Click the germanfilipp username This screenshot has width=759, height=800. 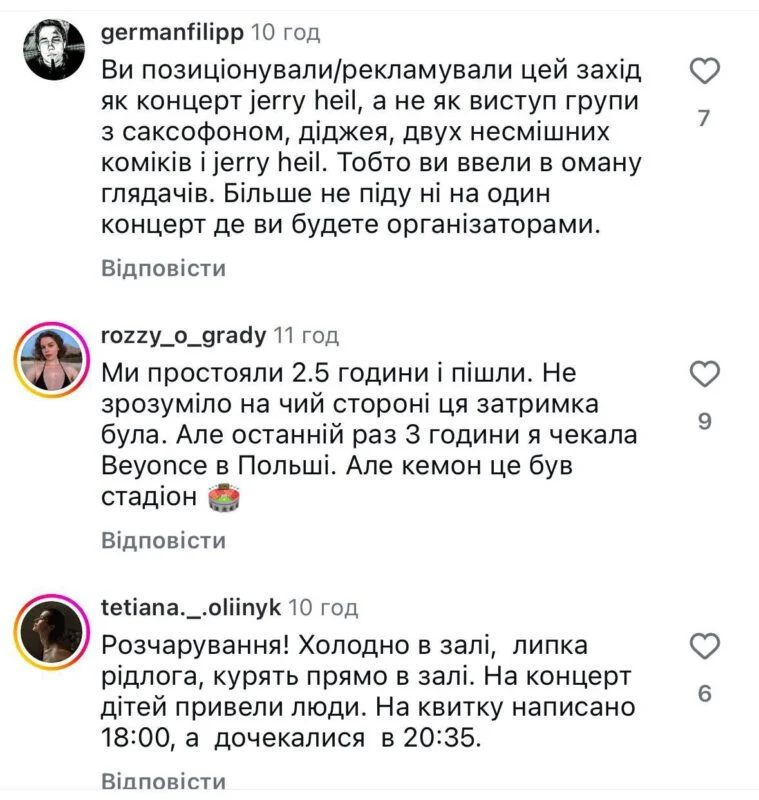pos(172,33)
